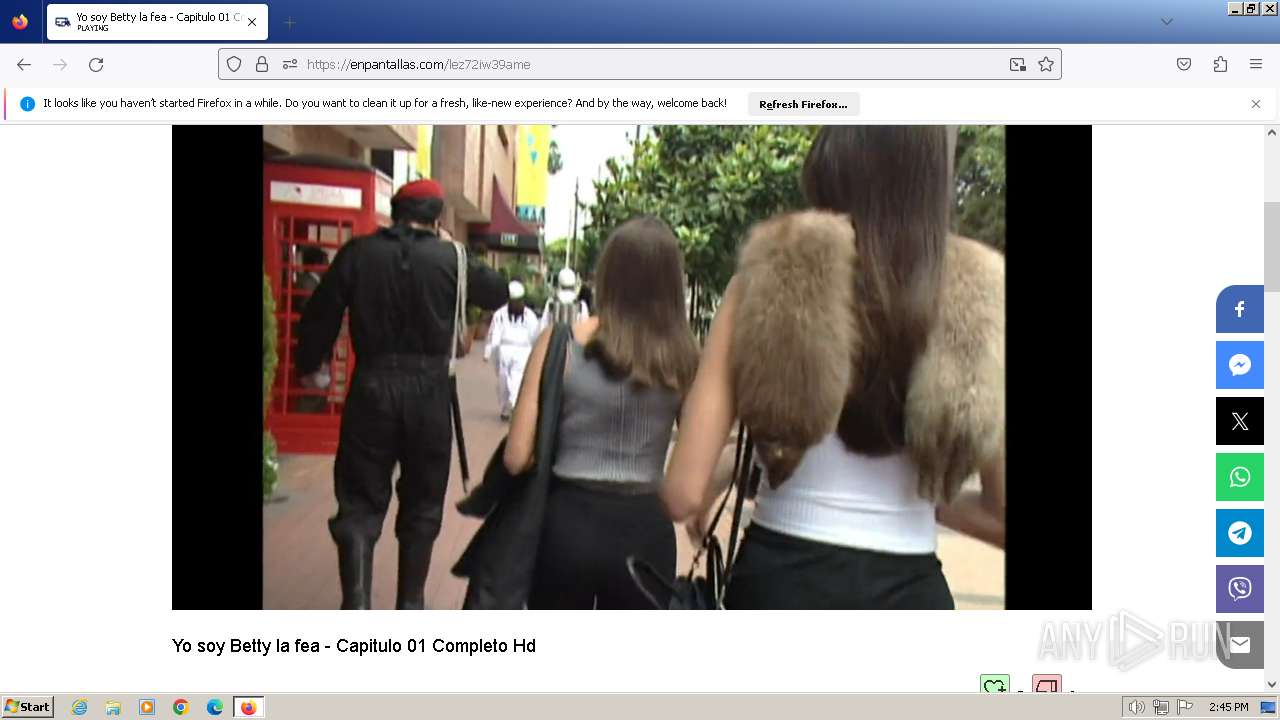Open site permissions icon in address bar
Screen dimensions: 1280x720
(x=290, y=64)
